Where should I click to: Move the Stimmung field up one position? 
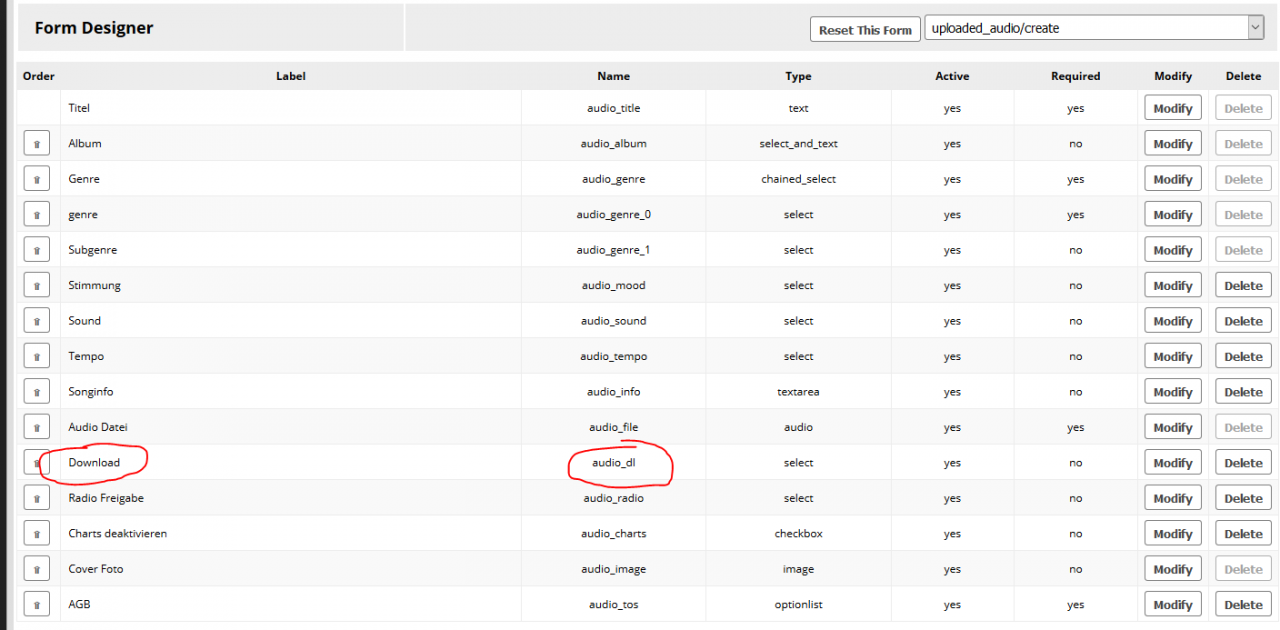(37, 286)
